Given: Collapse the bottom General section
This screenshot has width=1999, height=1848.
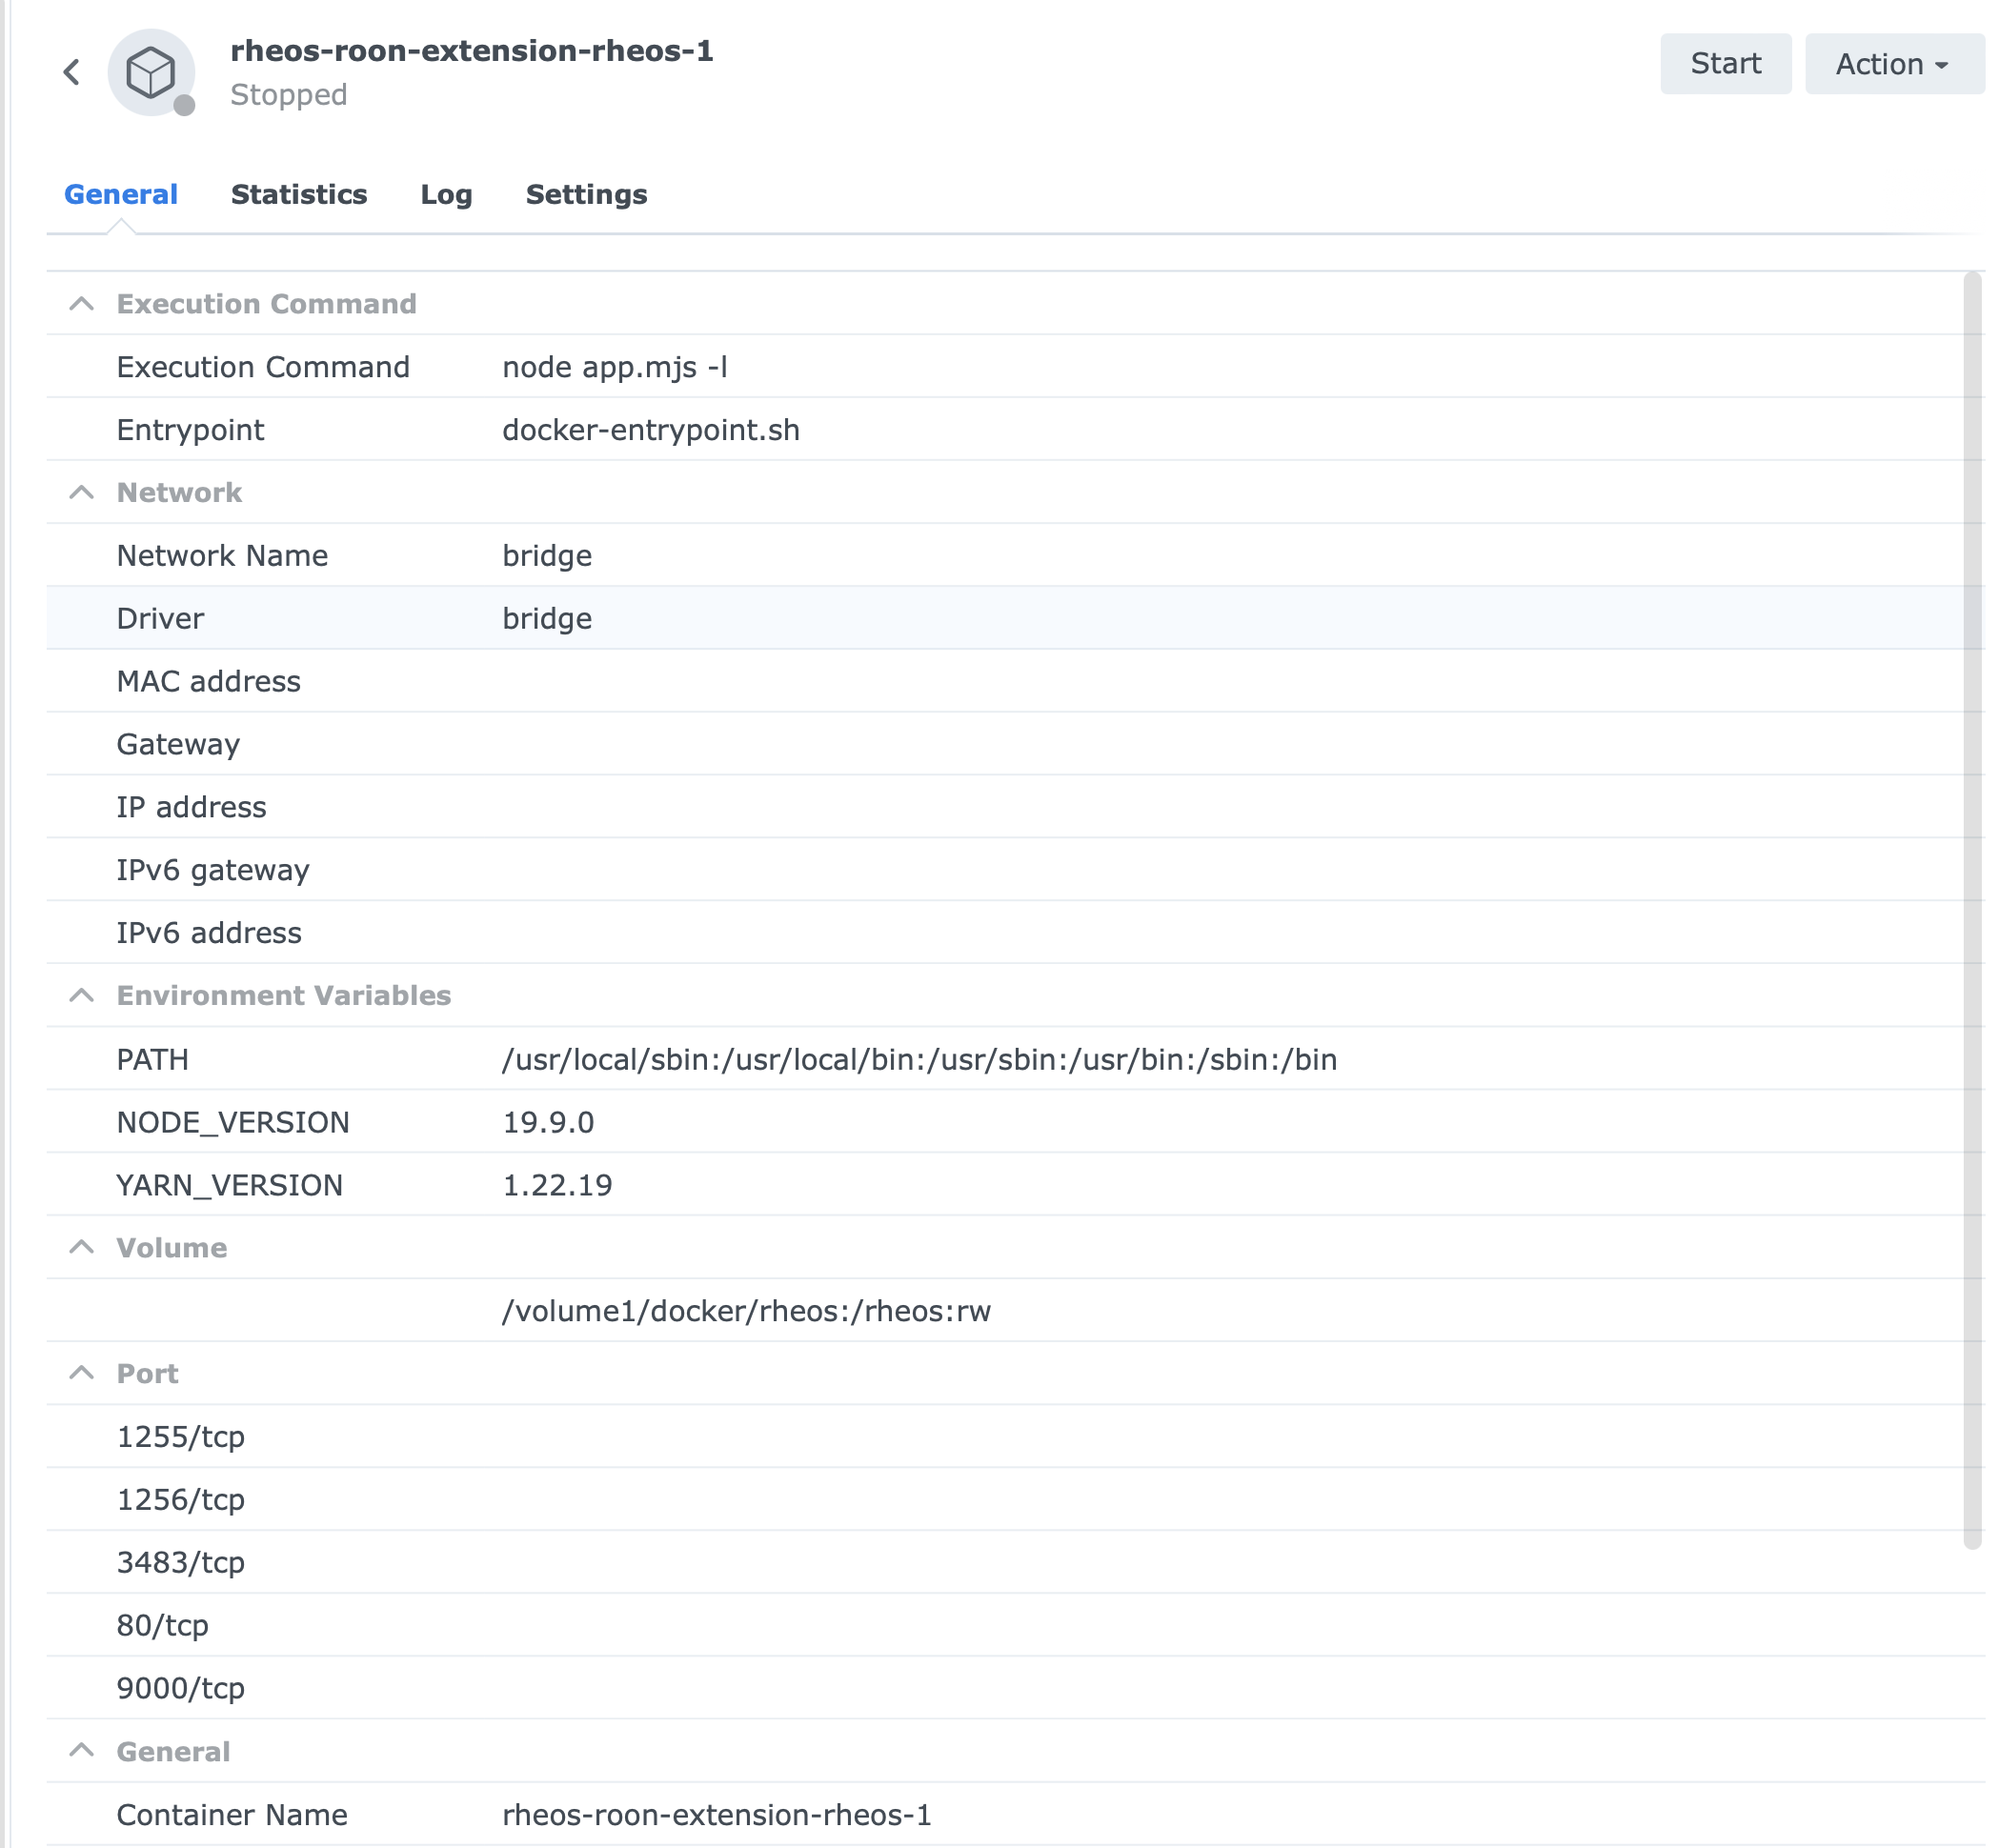Looking at the screenshot, I should [82, 1751].
